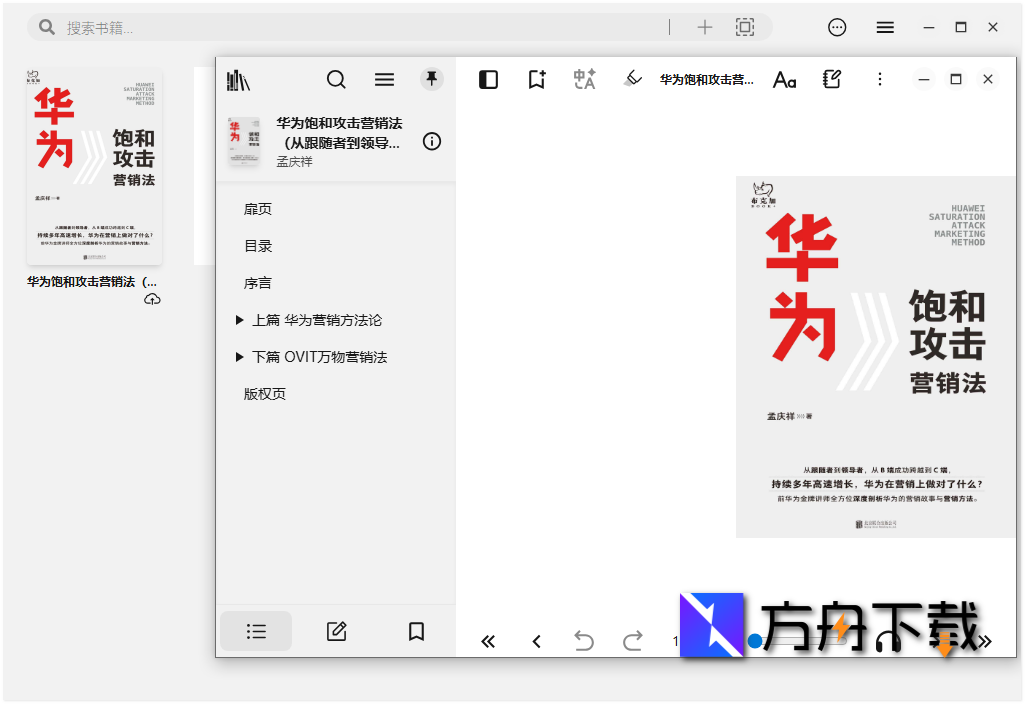Image resolution: width=1025 pixels, height=704 pixels.
Task: Open the circled ellipsis options menu
Action: coord(837,27)
